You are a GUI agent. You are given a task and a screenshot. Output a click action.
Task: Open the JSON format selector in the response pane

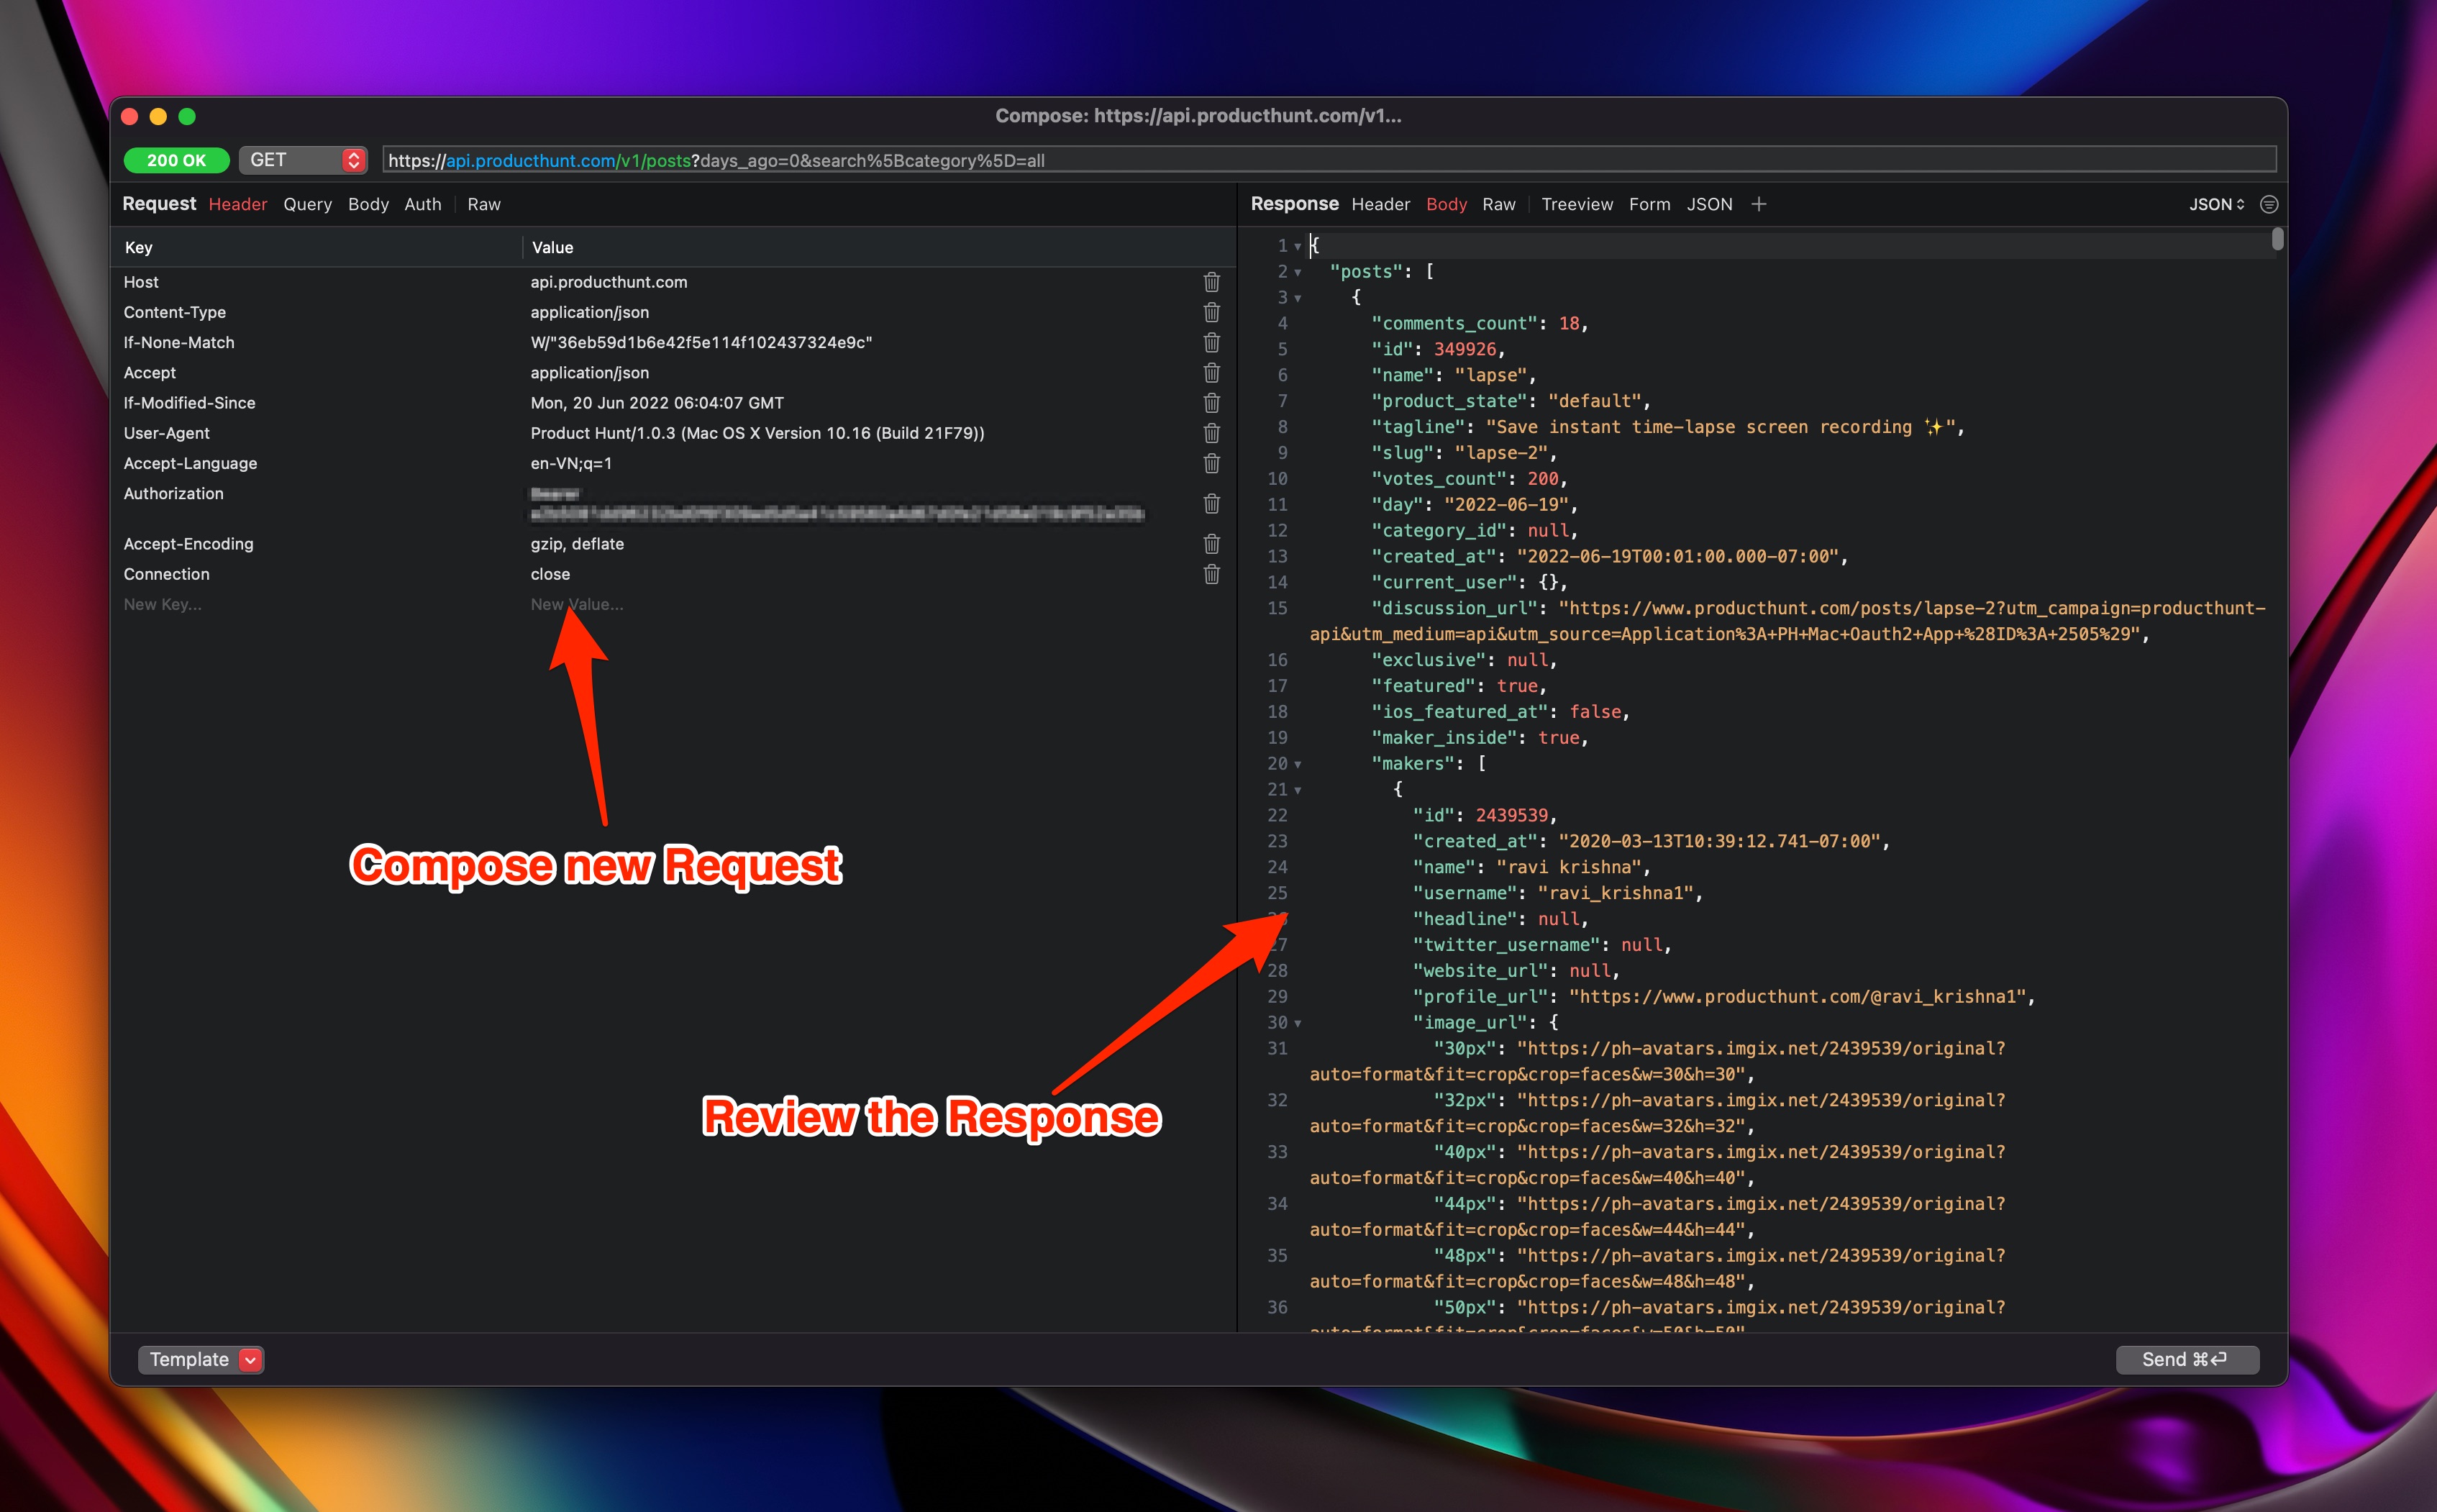(2216, 204)
